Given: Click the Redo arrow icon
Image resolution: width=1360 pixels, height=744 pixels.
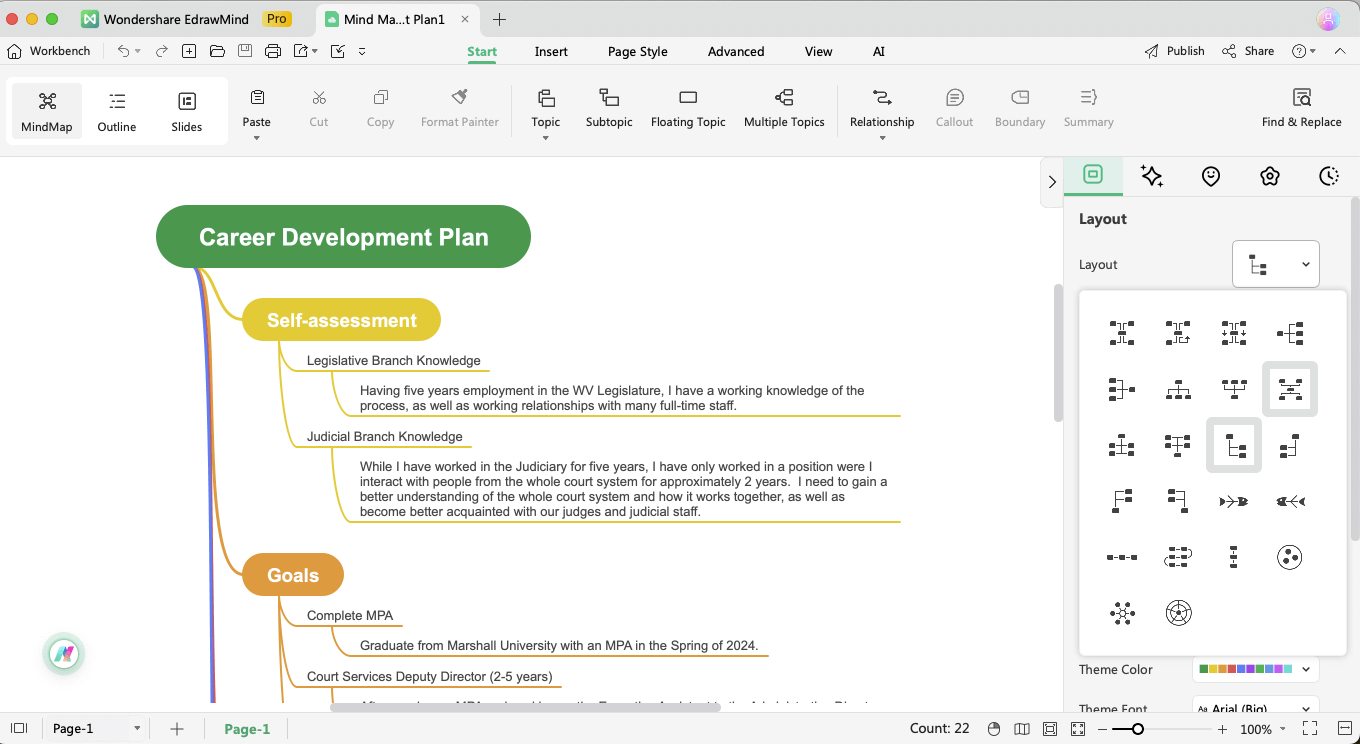Looking at the screenshot, I should (x=161, y=51).
